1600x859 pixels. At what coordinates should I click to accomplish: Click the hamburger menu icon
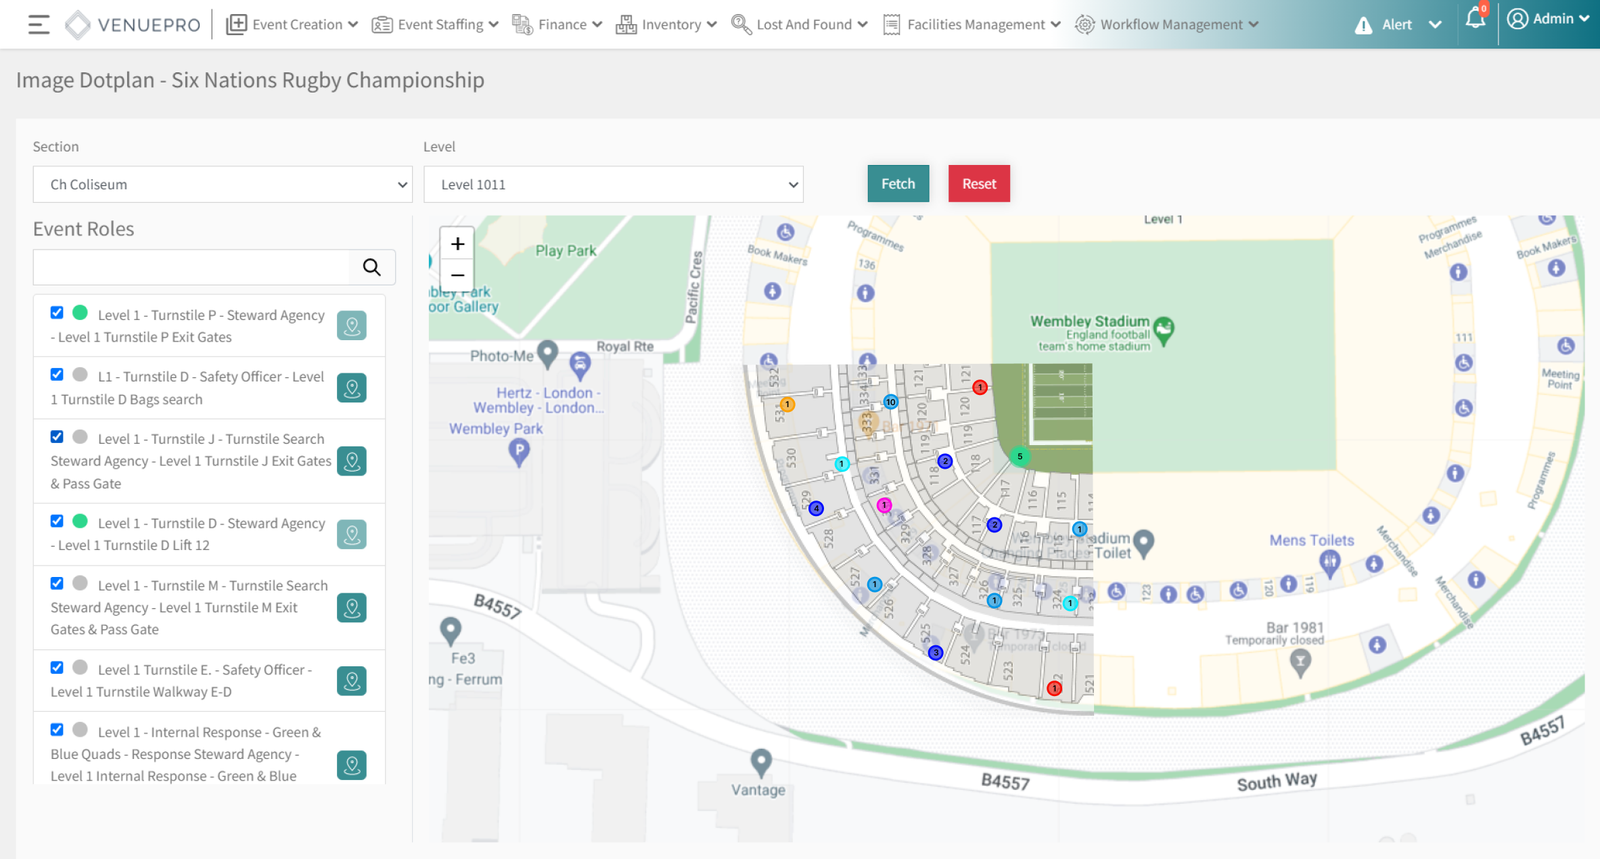click(39, 25)
